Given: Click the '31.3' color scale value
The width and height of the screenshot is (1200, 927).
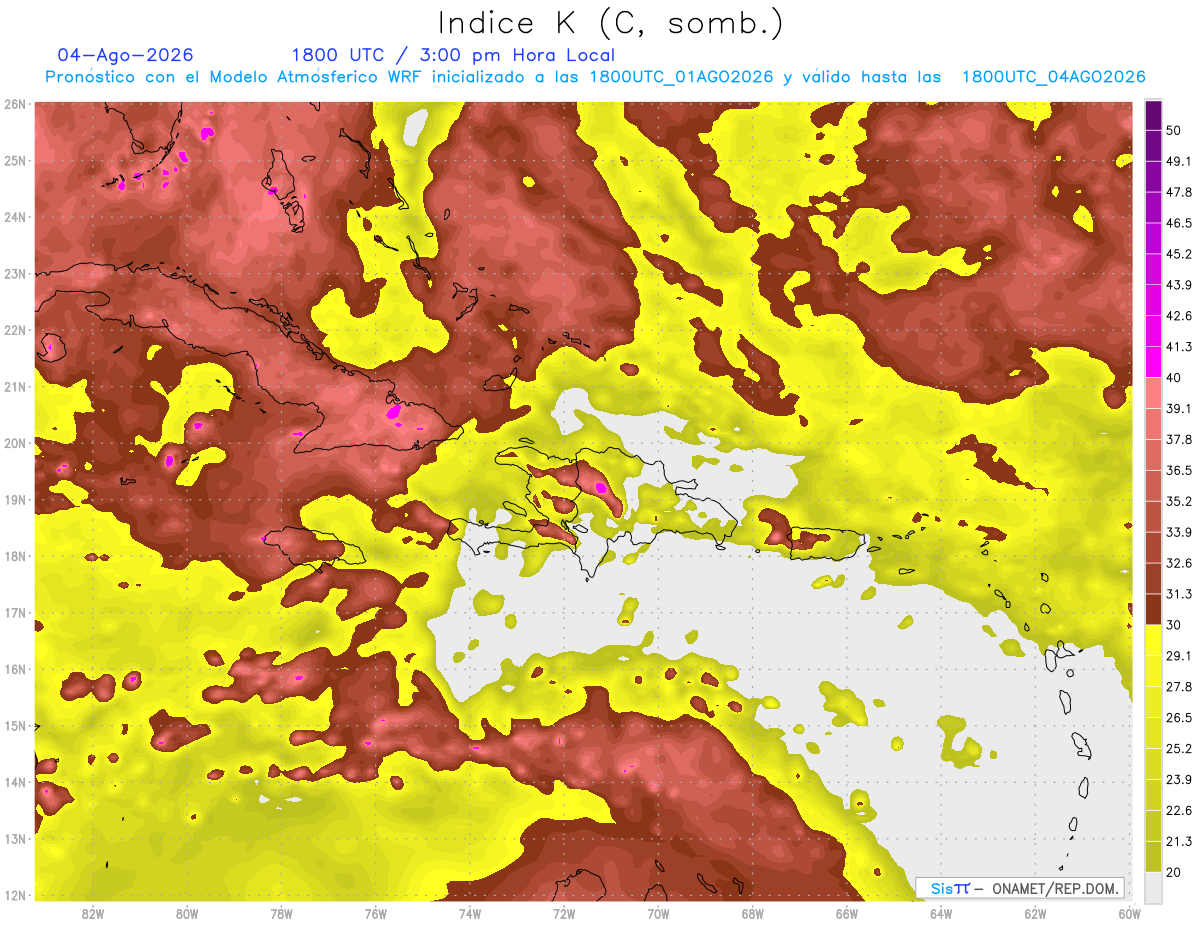Looking at the screenshot, I should click(1179, 594).
